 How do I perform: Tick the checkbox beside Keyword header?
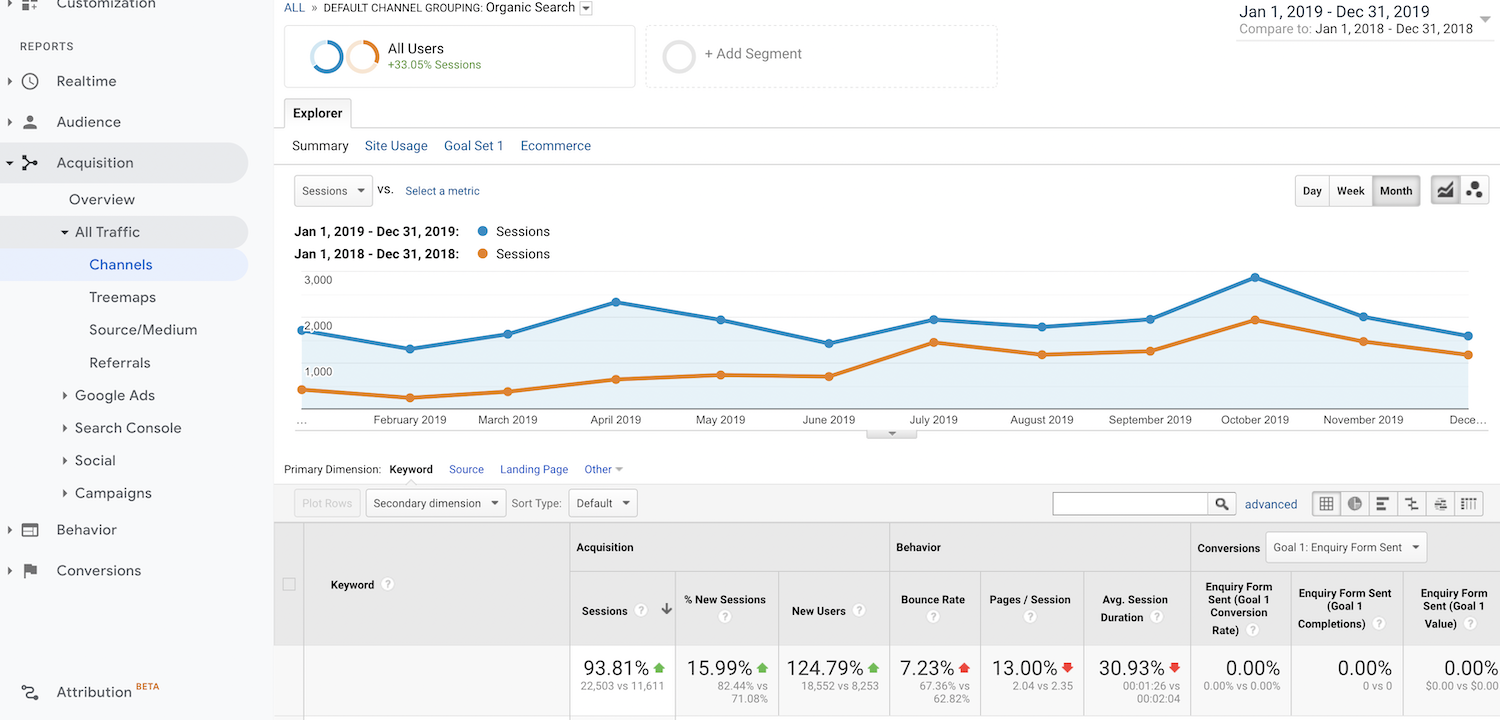(289, 584)
